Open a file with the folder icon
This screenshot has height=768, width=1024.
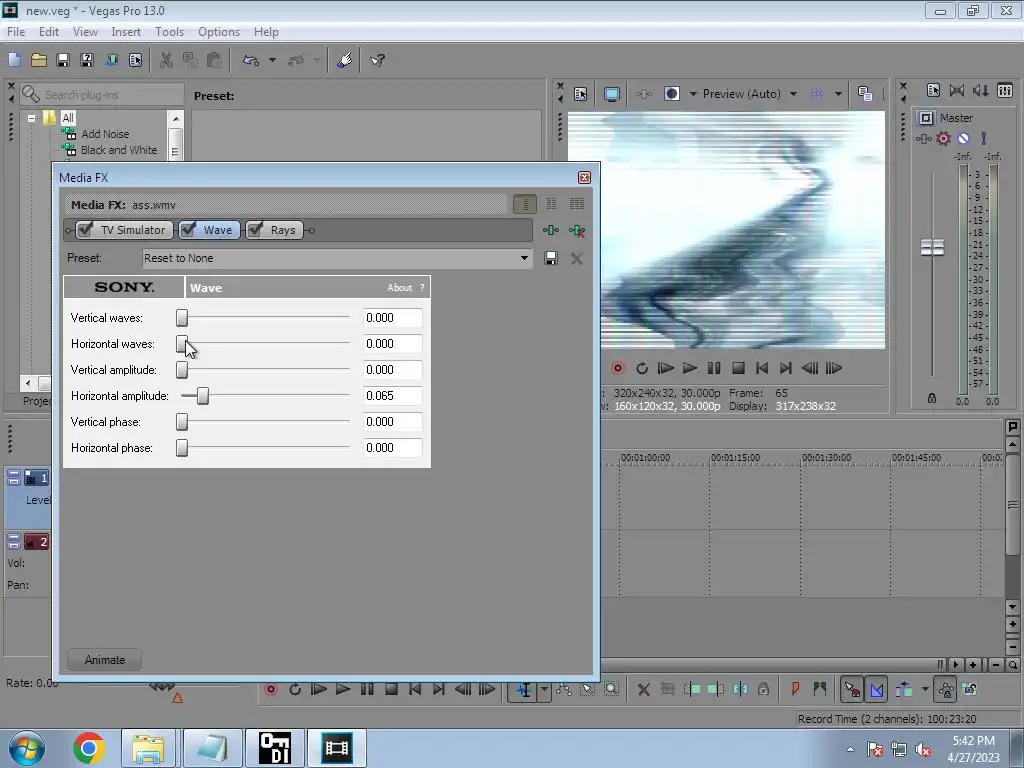(39, 60)
